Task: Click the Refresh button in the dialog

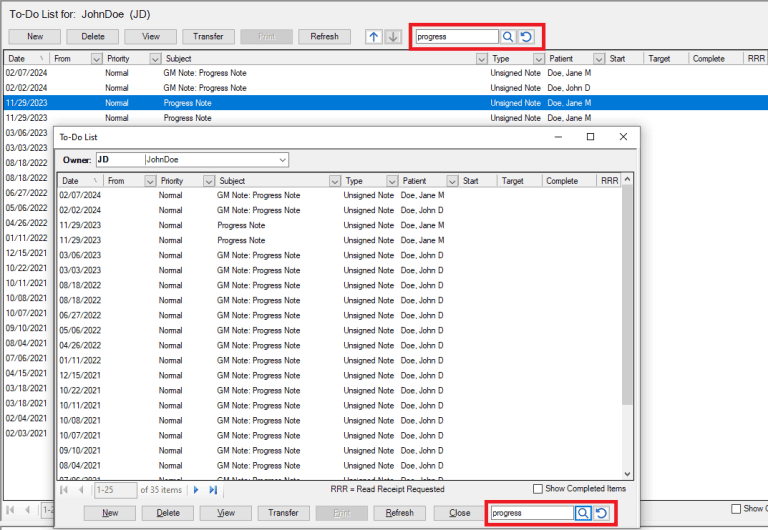Action: (x=399, y=513)
